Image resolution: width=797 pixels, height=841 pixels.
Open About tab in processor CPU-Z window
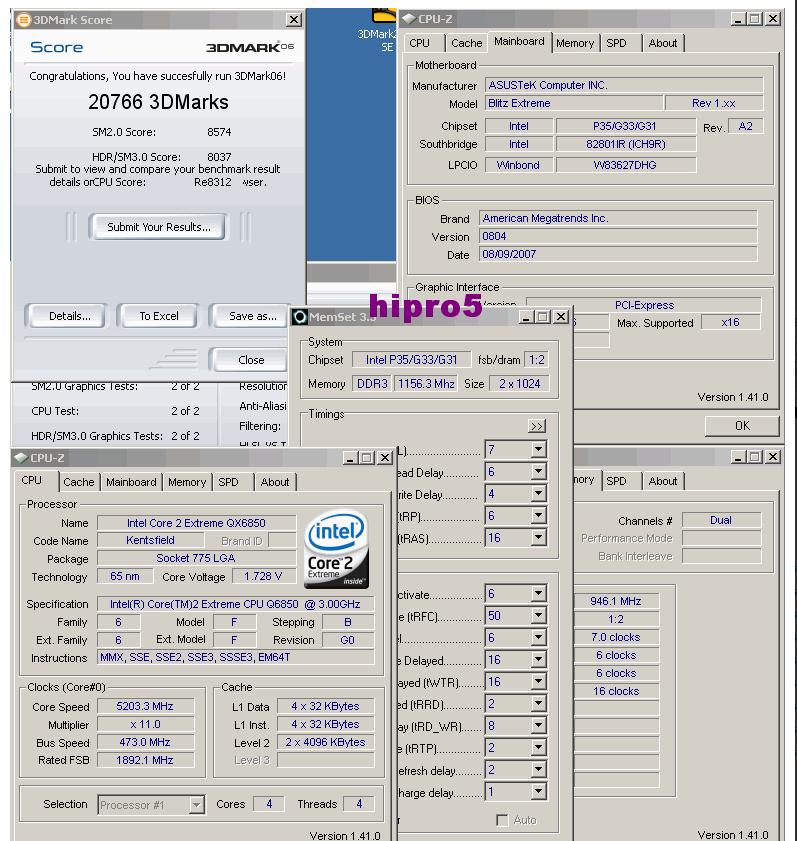275,482
